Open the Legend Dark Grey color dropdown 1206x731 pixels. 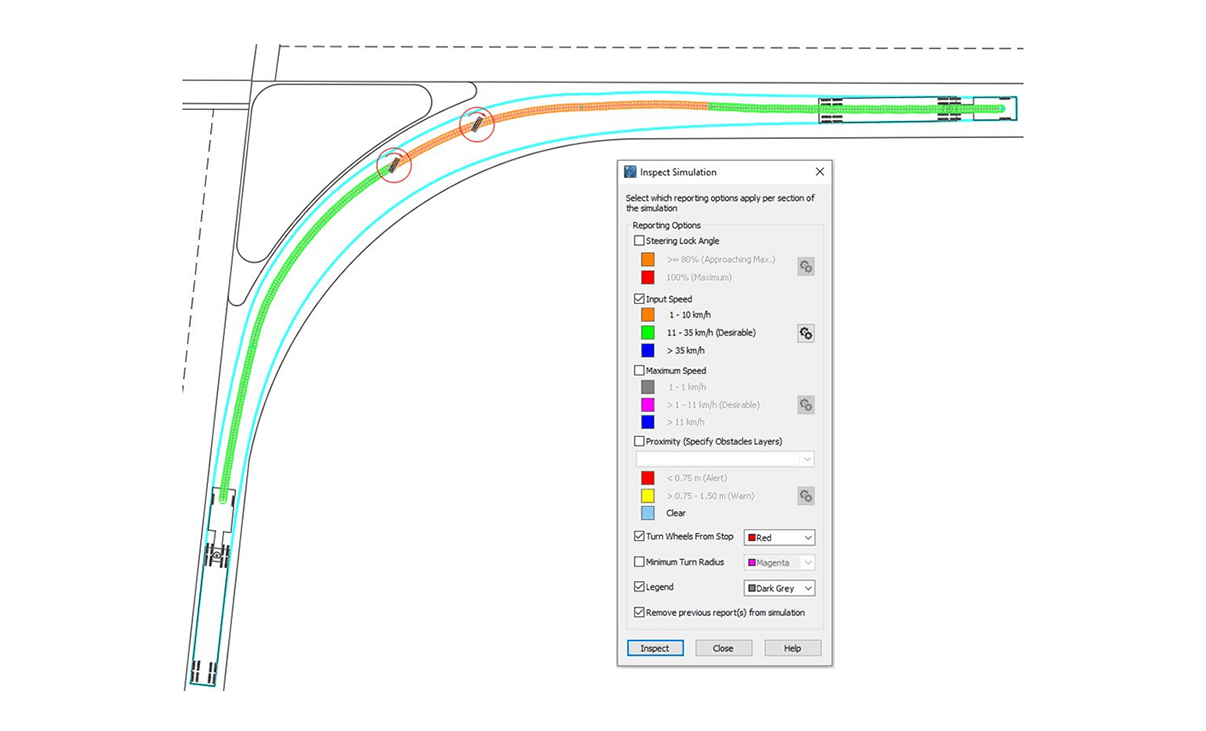(779, 588)
